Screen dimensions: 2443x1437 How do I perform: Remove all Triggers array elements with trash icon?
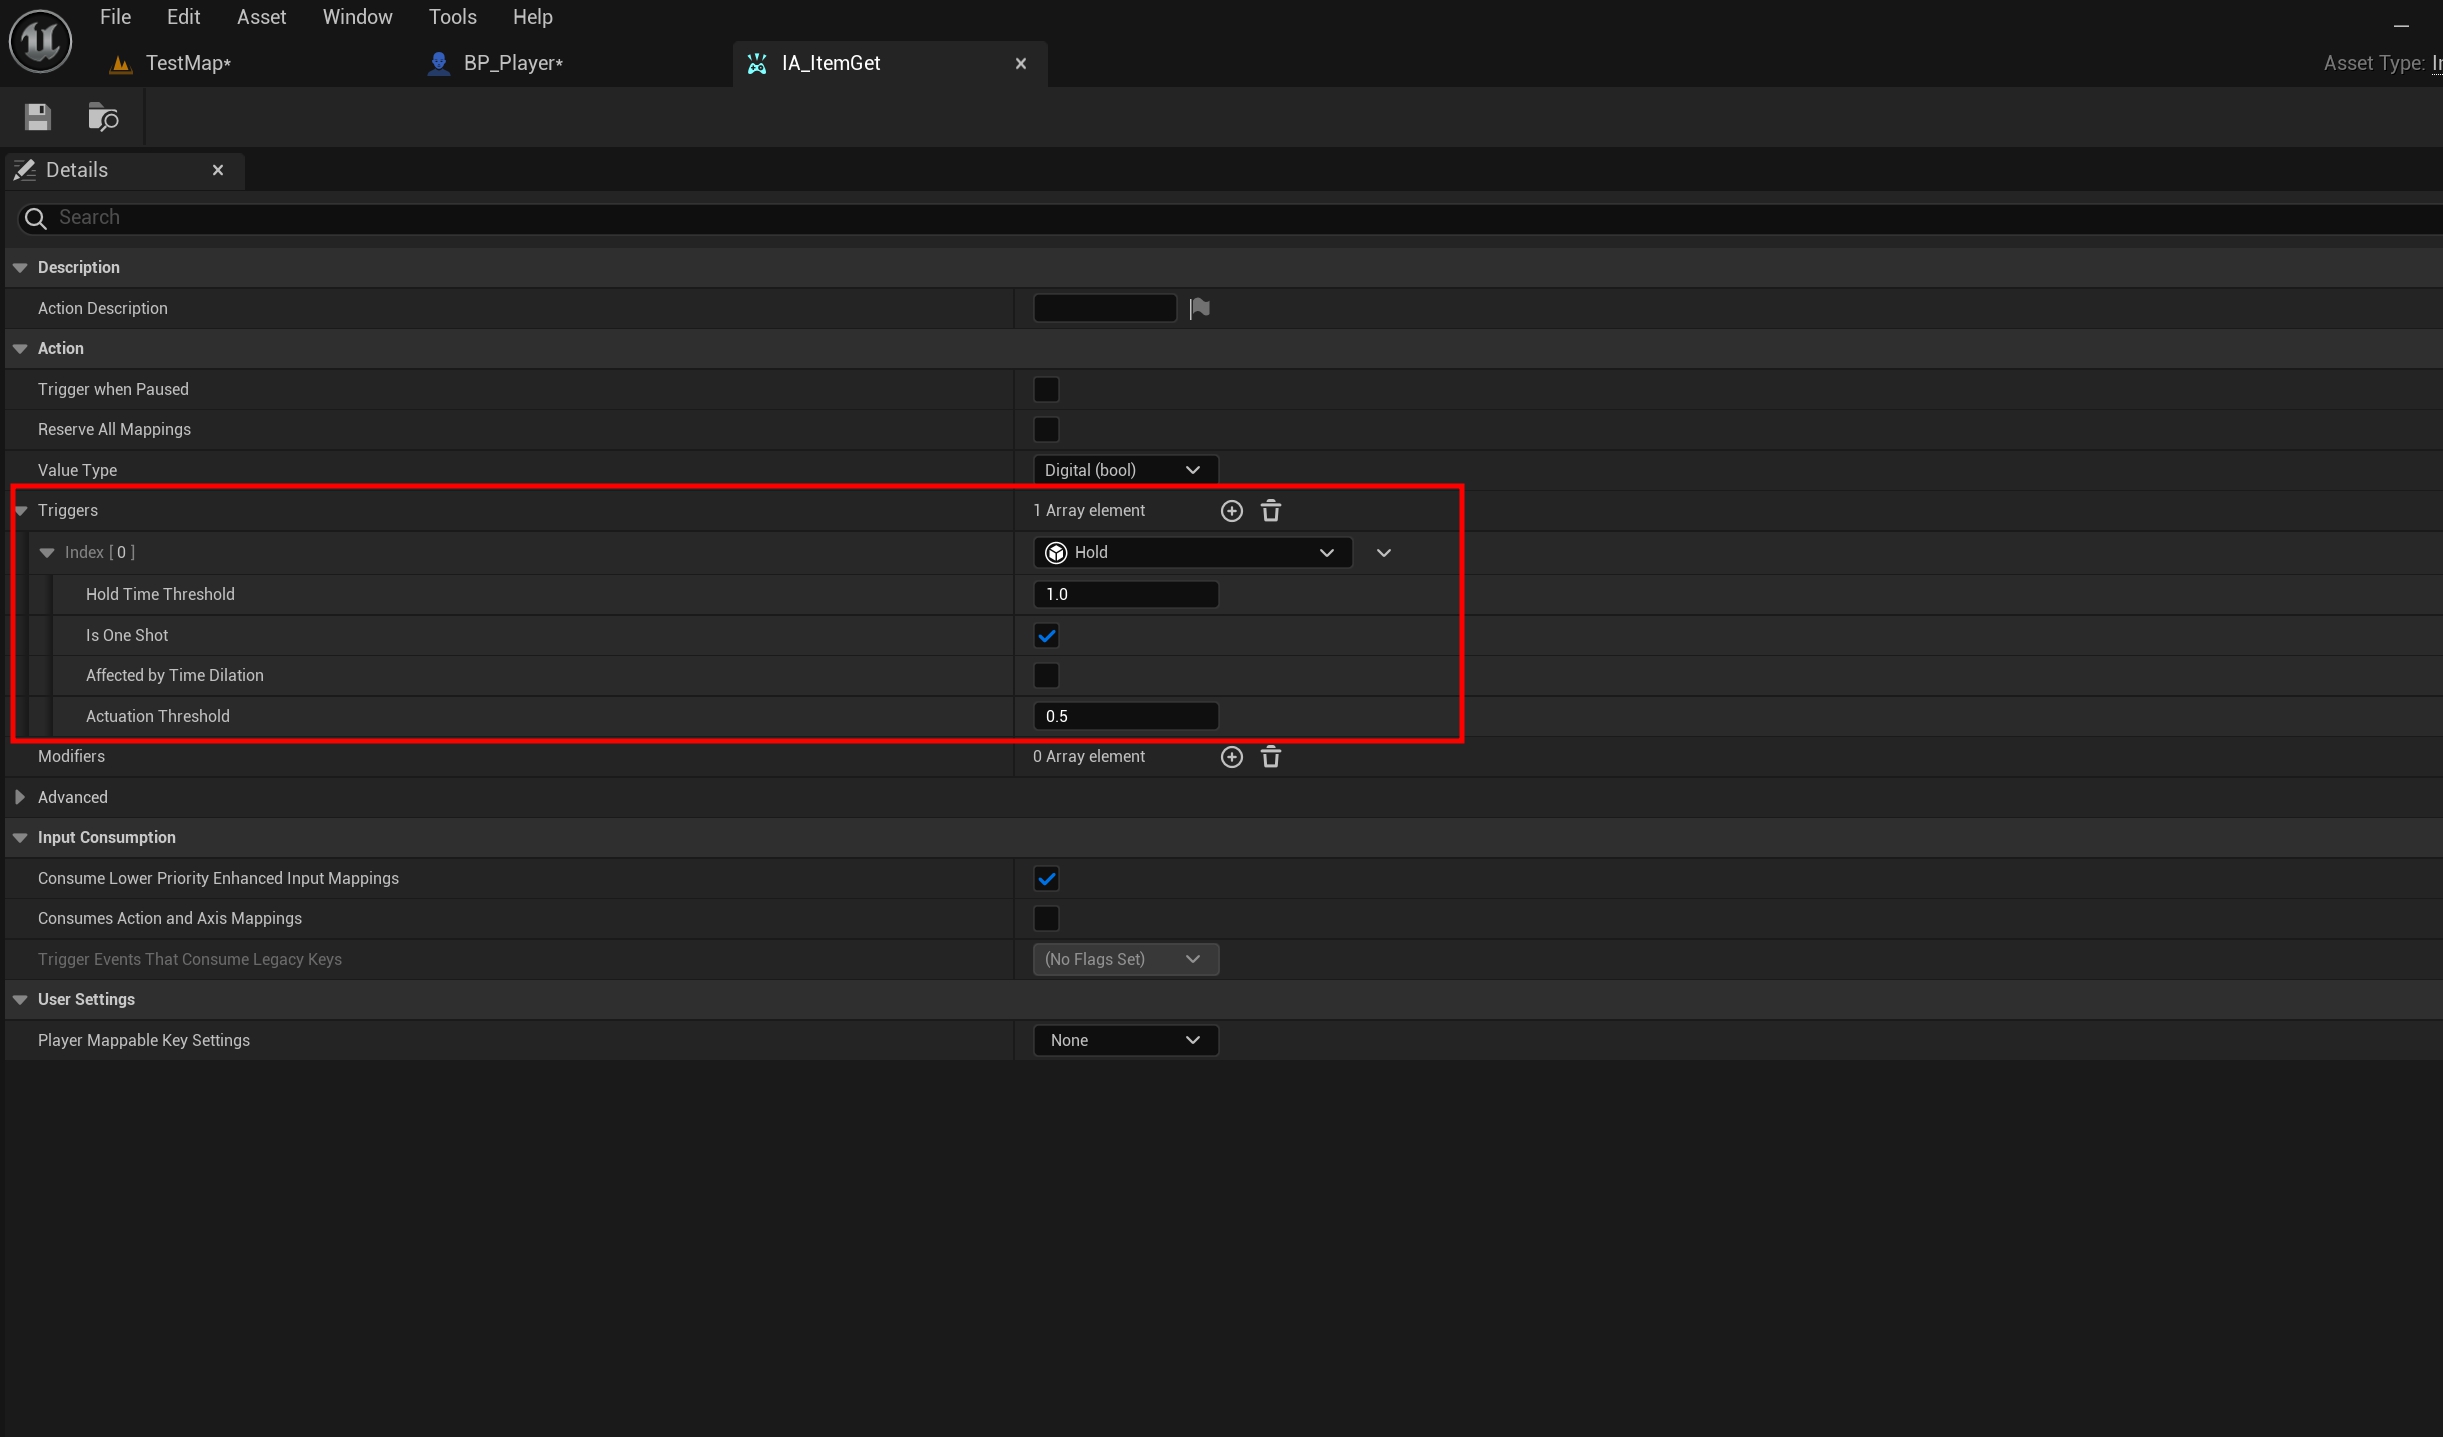[x=1270, y=511]
